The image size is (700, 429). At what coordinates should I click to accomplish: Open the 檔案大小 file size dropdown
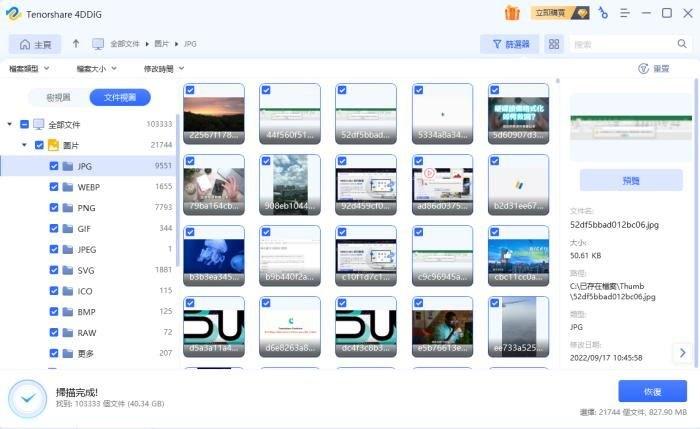[x=96, y=69]
